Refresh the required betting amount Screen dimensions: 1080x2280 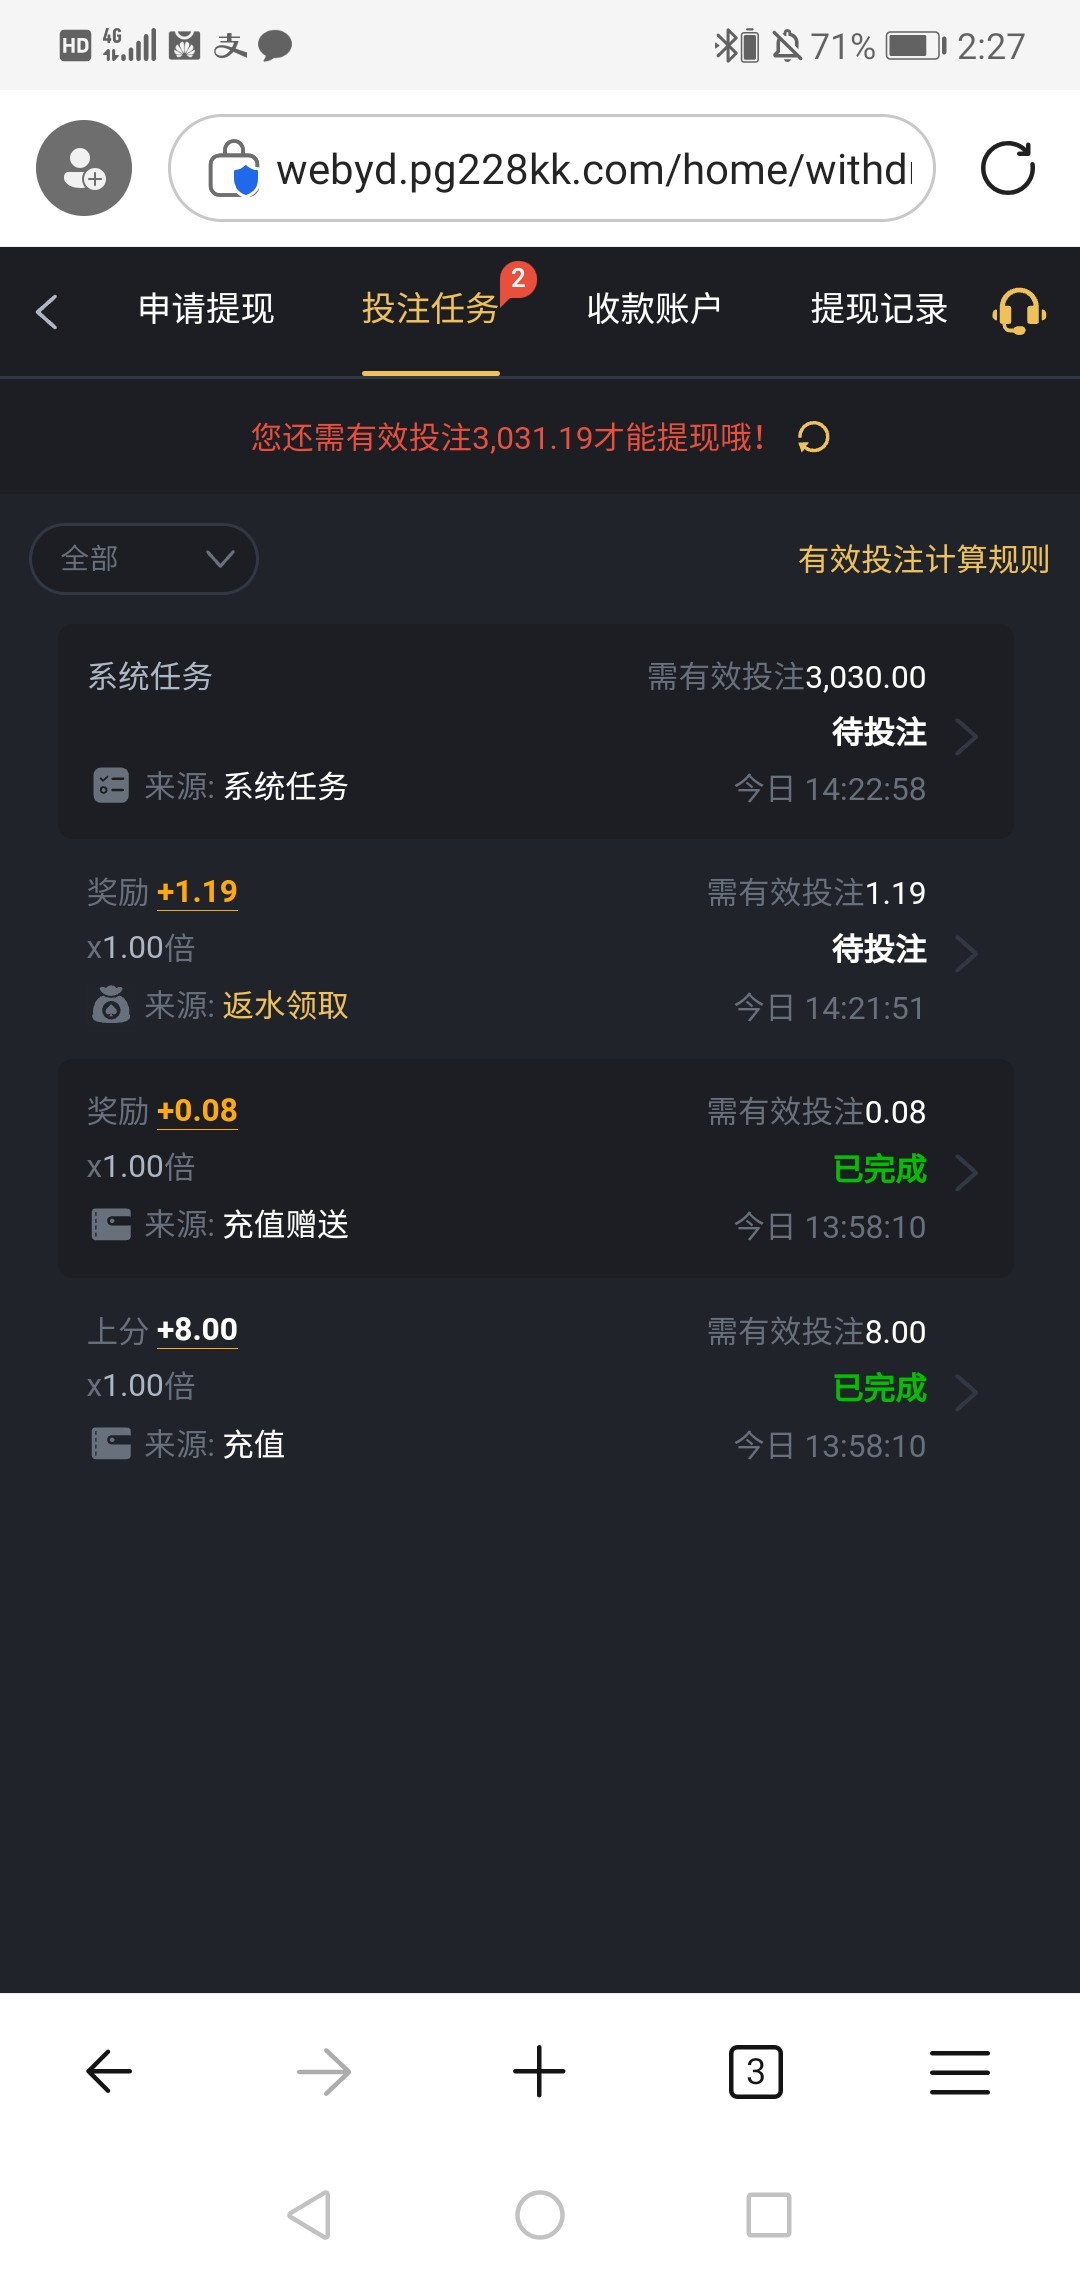click(x=814, y=437)
